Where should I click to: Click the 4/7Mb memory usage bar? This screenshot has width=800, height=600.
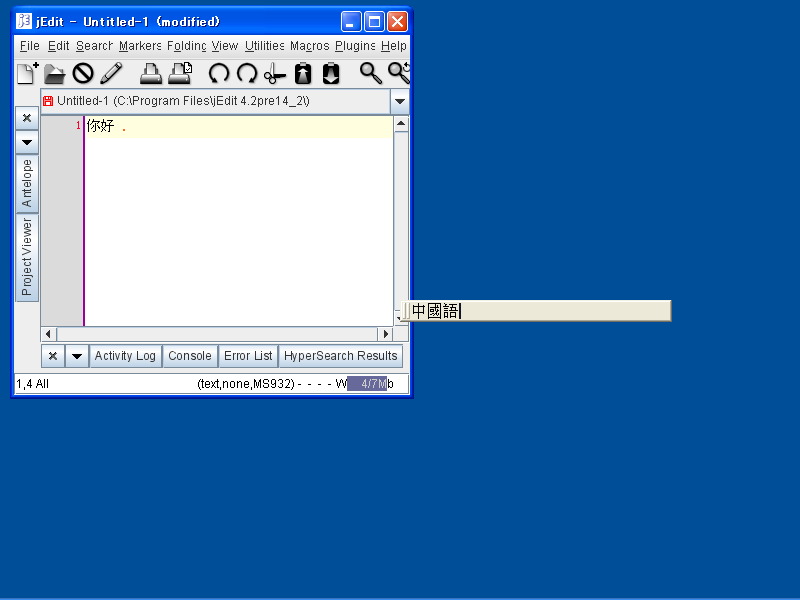point(367,384)
